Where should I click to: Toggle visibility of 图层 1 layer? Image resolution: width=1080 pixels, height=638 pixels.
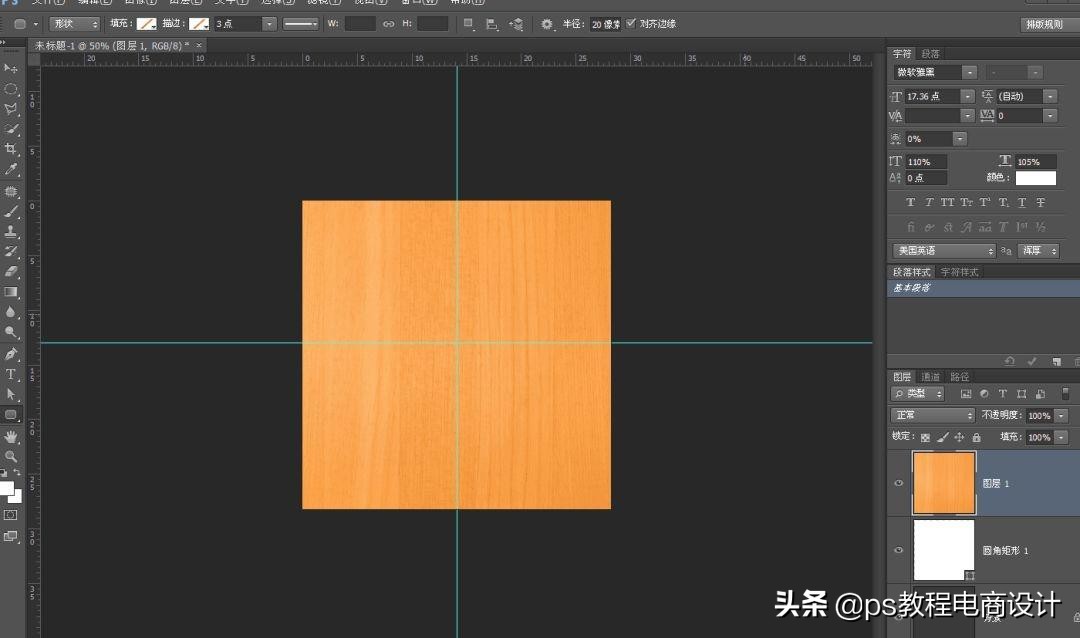(898, 483)
